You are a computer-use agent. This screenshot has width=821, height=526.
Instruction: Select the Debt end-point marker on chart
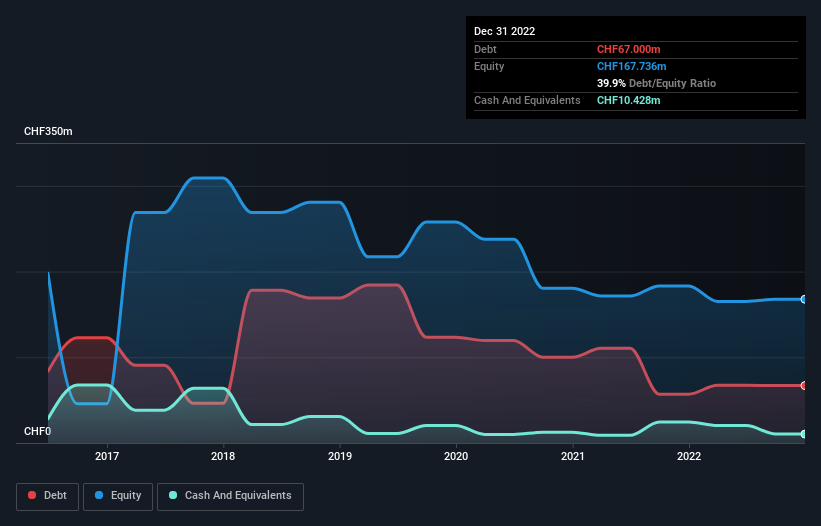click(804, 386)
